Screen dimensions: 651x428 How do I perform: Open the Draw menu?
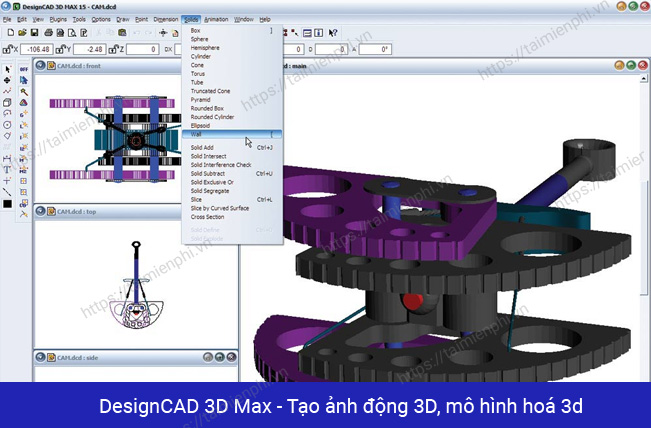(122, 20)
